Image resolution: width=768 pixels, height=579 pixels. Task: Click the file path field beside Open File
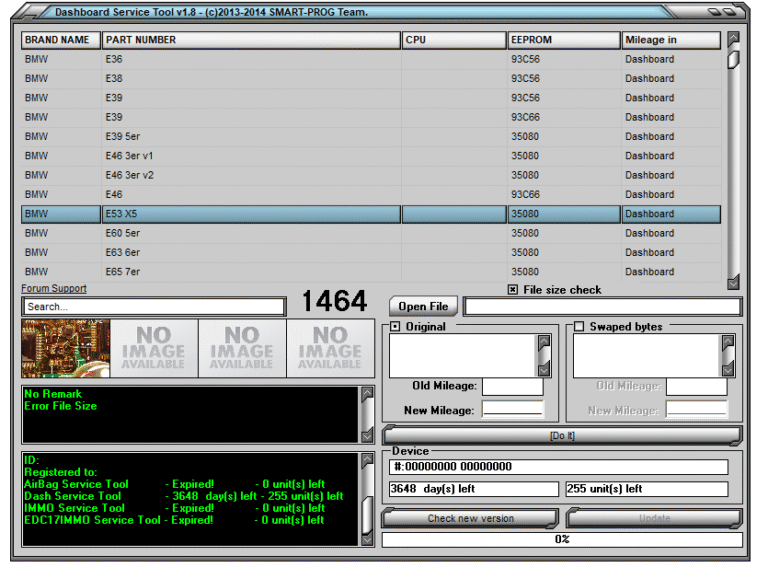click(x=602, y=307)
